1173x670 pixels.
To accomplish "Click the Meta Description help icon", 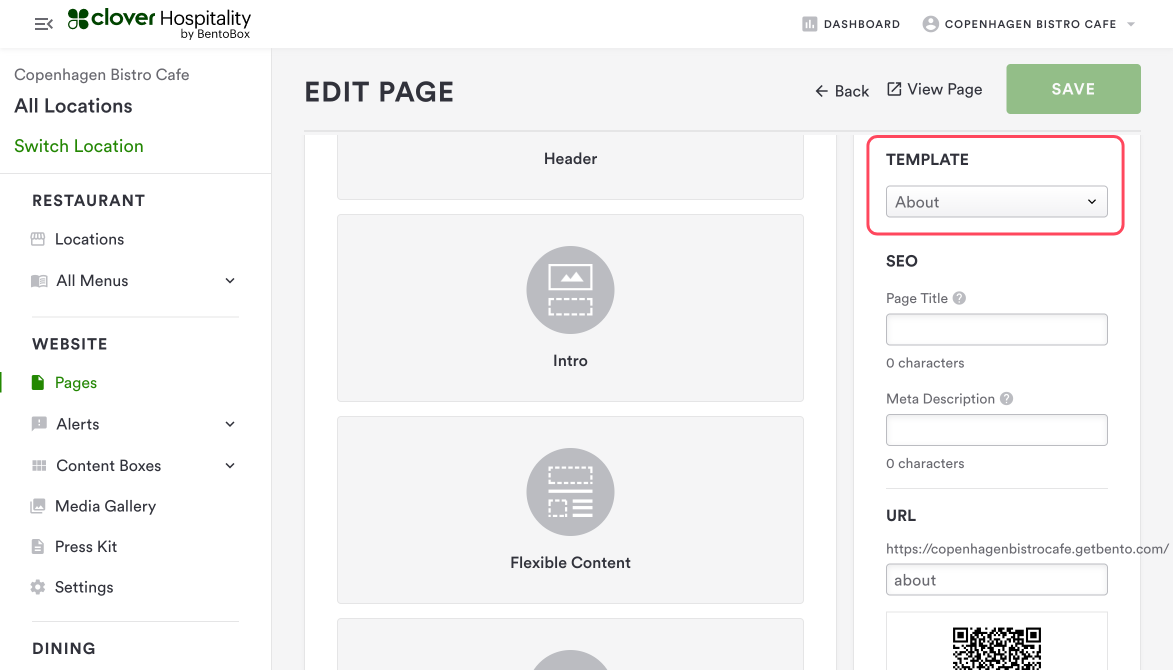I will tap(1007, 399).
